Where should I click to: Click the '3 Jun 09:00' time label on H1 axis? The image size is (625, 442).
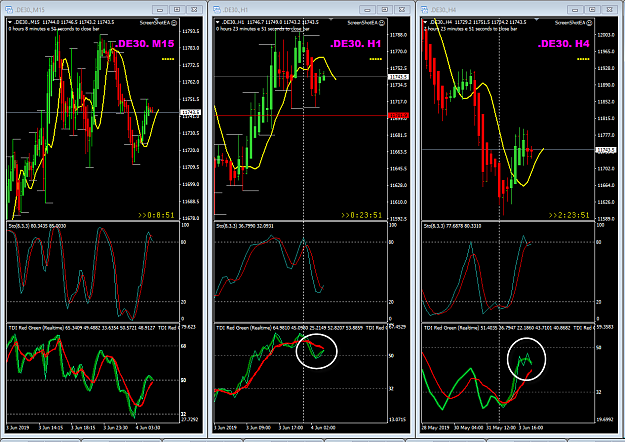[x=258, y=428]
